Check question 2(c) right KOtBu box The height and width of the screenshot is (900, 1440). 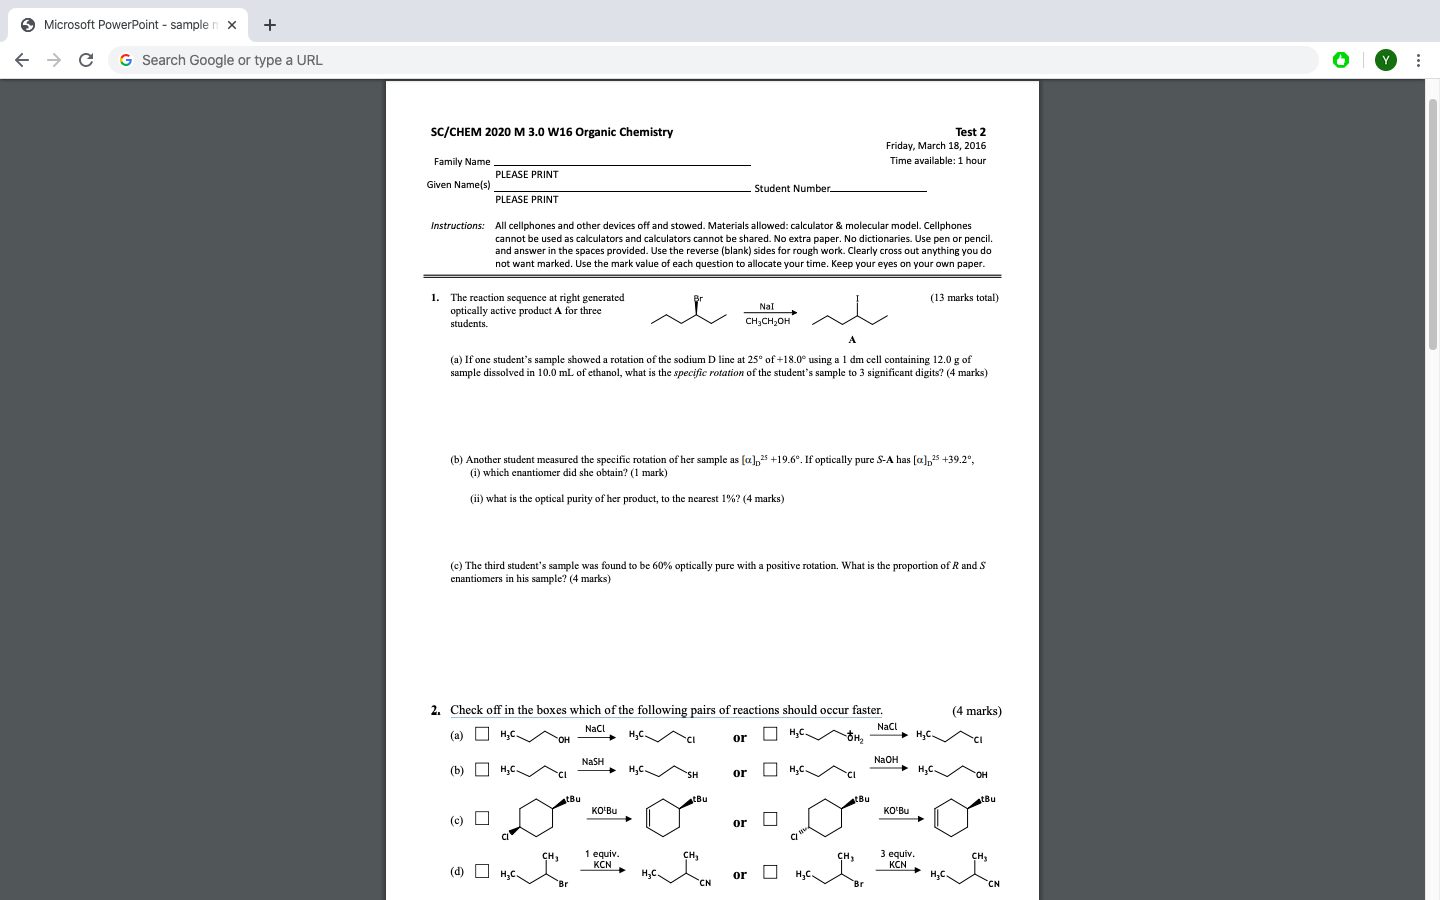(x=770, y=819)
